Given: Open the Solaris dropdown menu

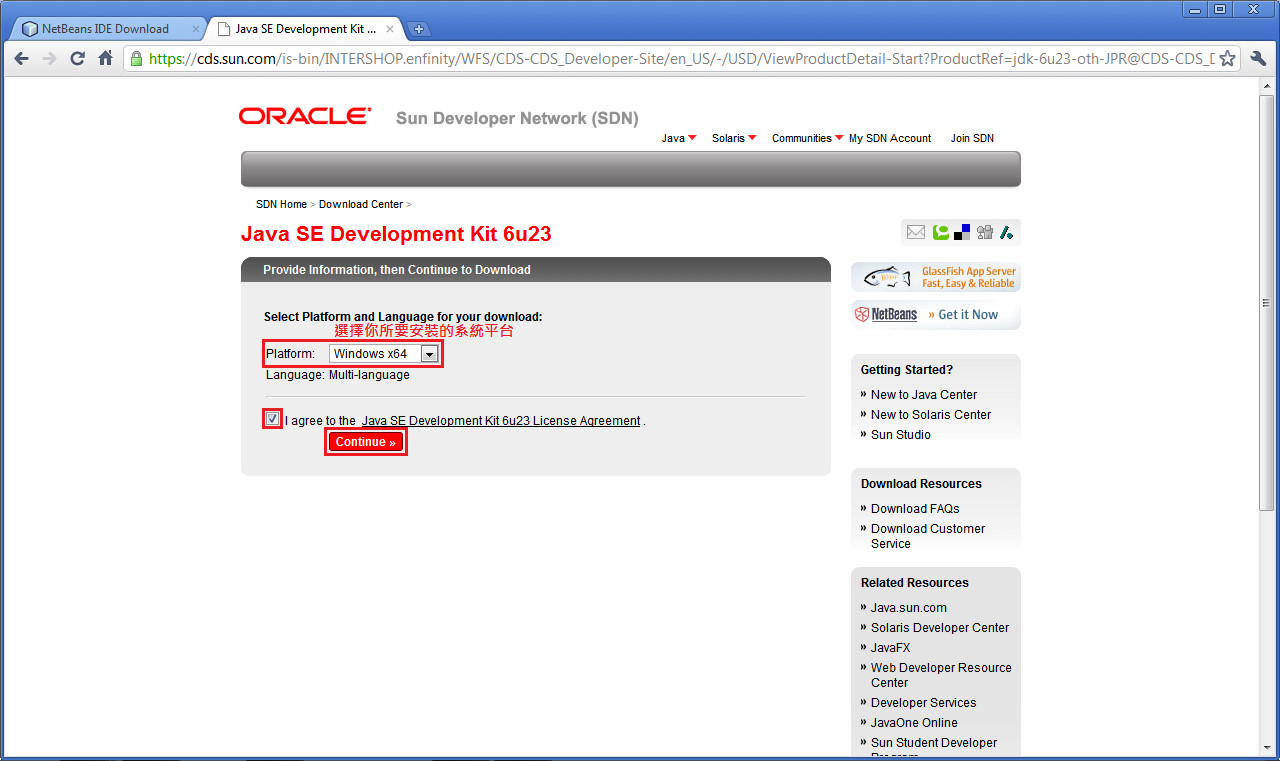Looking at the screenshot, I should [x=734, y=138].
